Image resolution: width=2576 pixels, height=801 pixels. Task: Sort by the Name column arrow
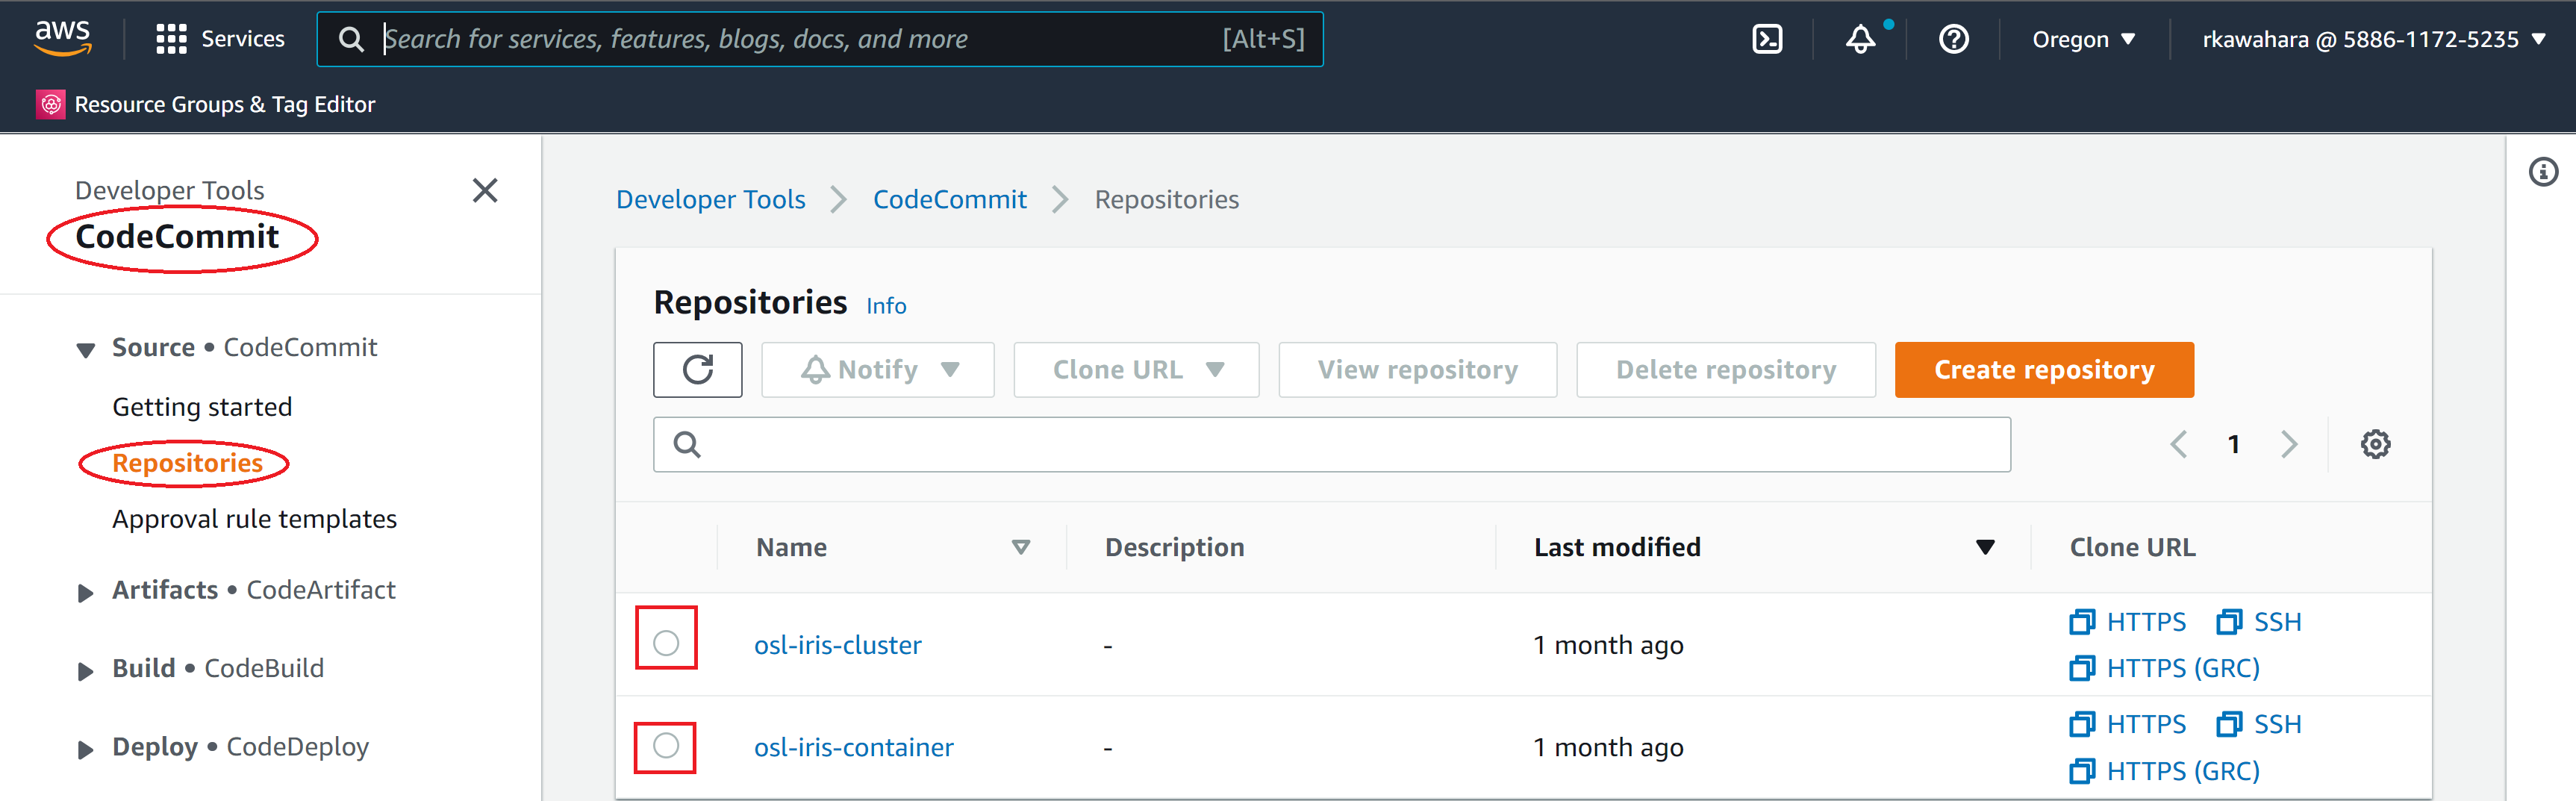point(1020,548)
